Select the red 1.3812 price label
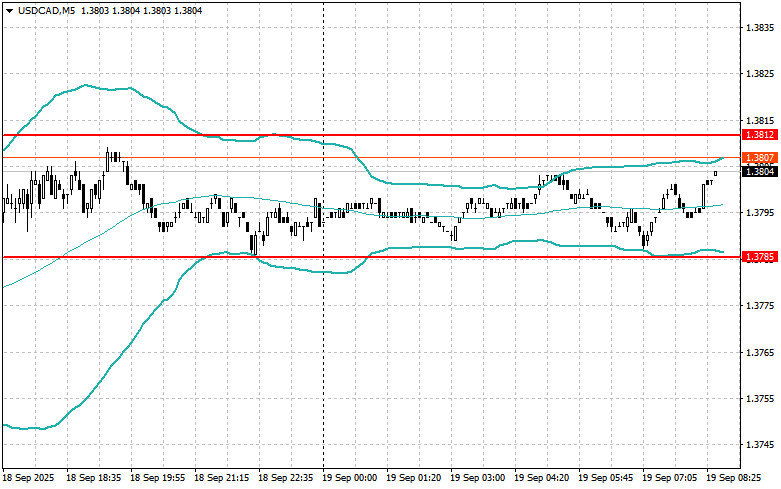The height and width of the screenshot is (489, 781). (x=760, y=134)
